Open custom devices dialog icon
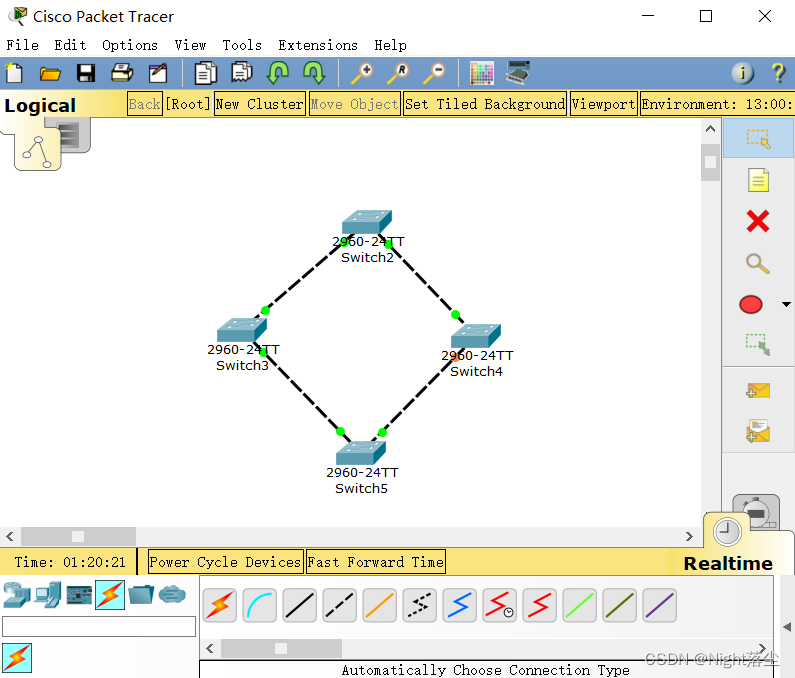 pos(518,73)
